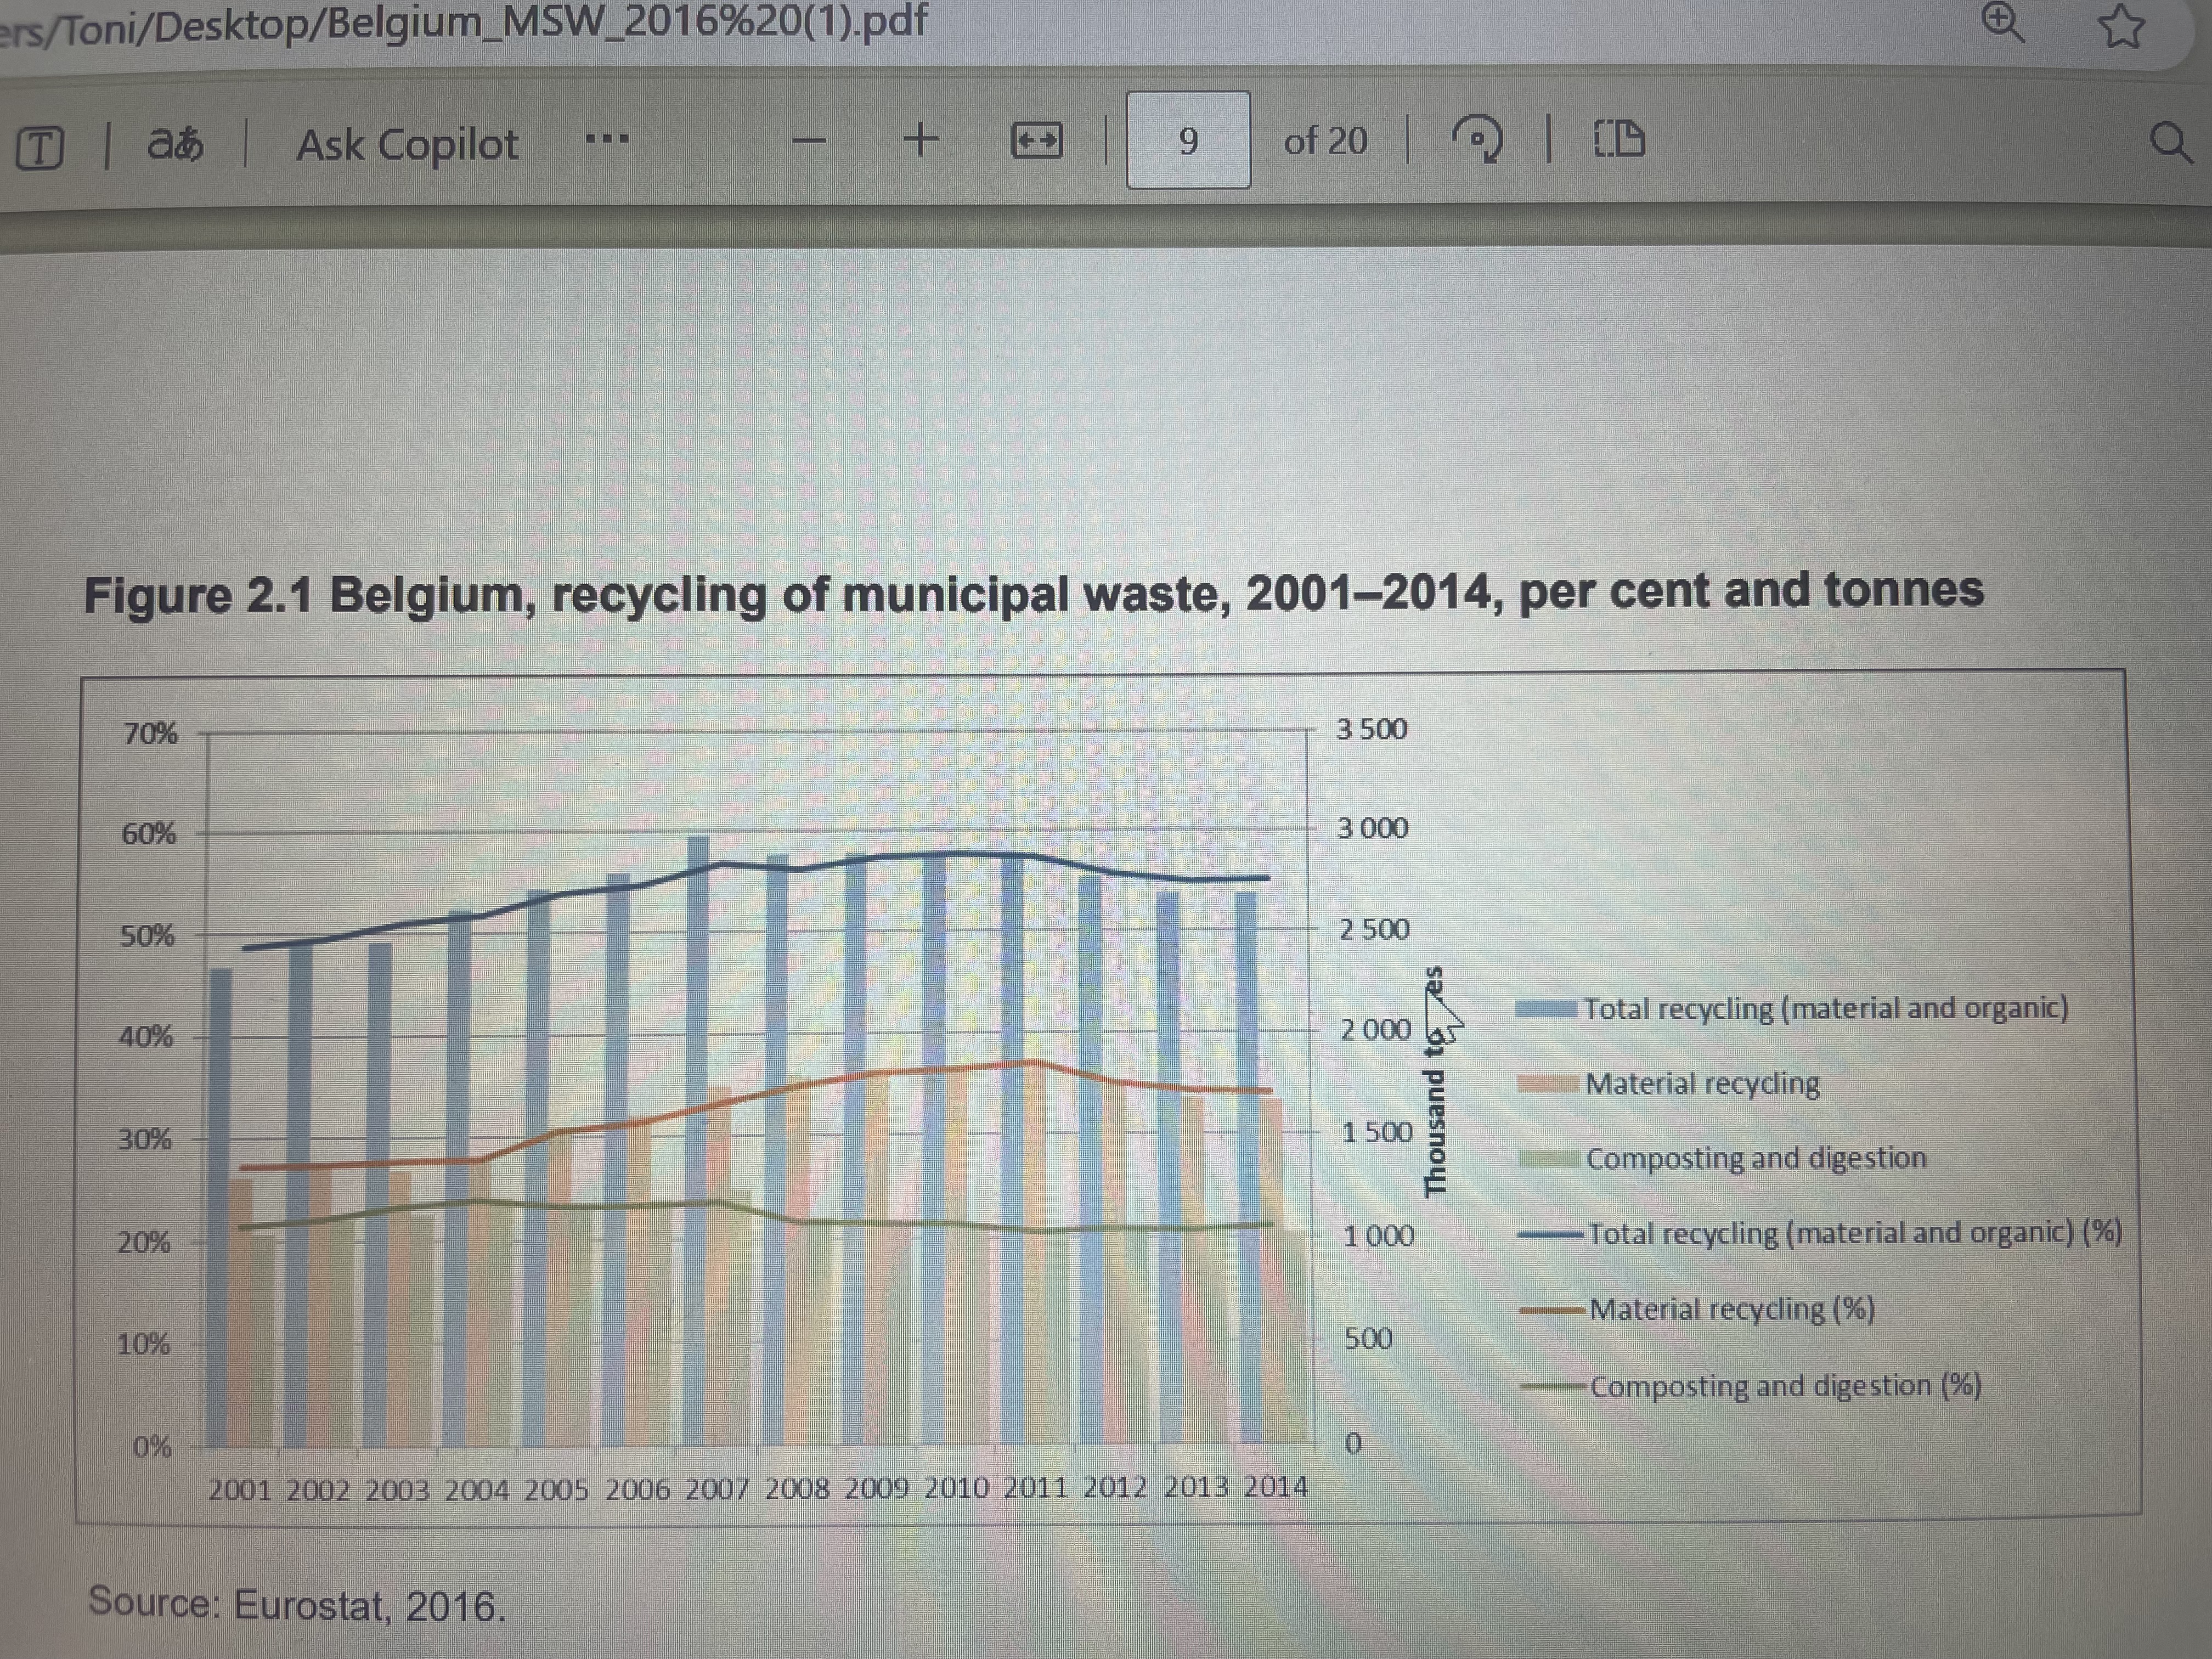Image resolution: width=2212 pixels, height=1659 pixels.
Task: Click the Belgium_MSW_2016 PDF address URL
Action: click(x=465, y=22)
